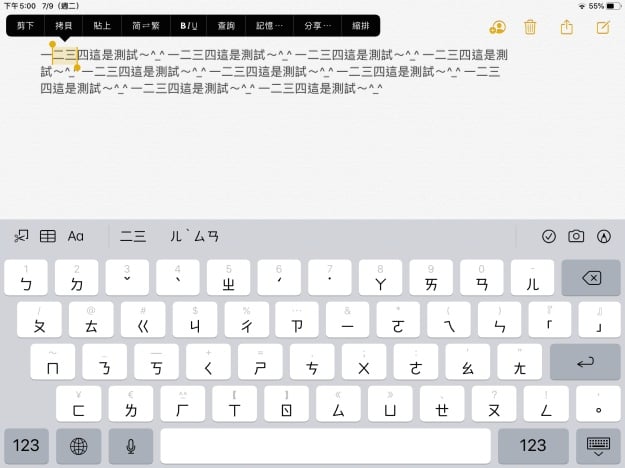Expand the 記憶 option in popup menu
625x468 pixels.
pyautogui.click(x=270, y=25)
